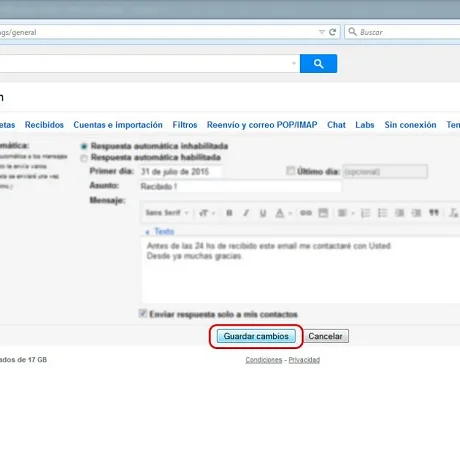Image resolution: width=460 pixels, height=460 pixels.
Task: Enable the Último día checkbox
Action: click(x=291, y=171)
